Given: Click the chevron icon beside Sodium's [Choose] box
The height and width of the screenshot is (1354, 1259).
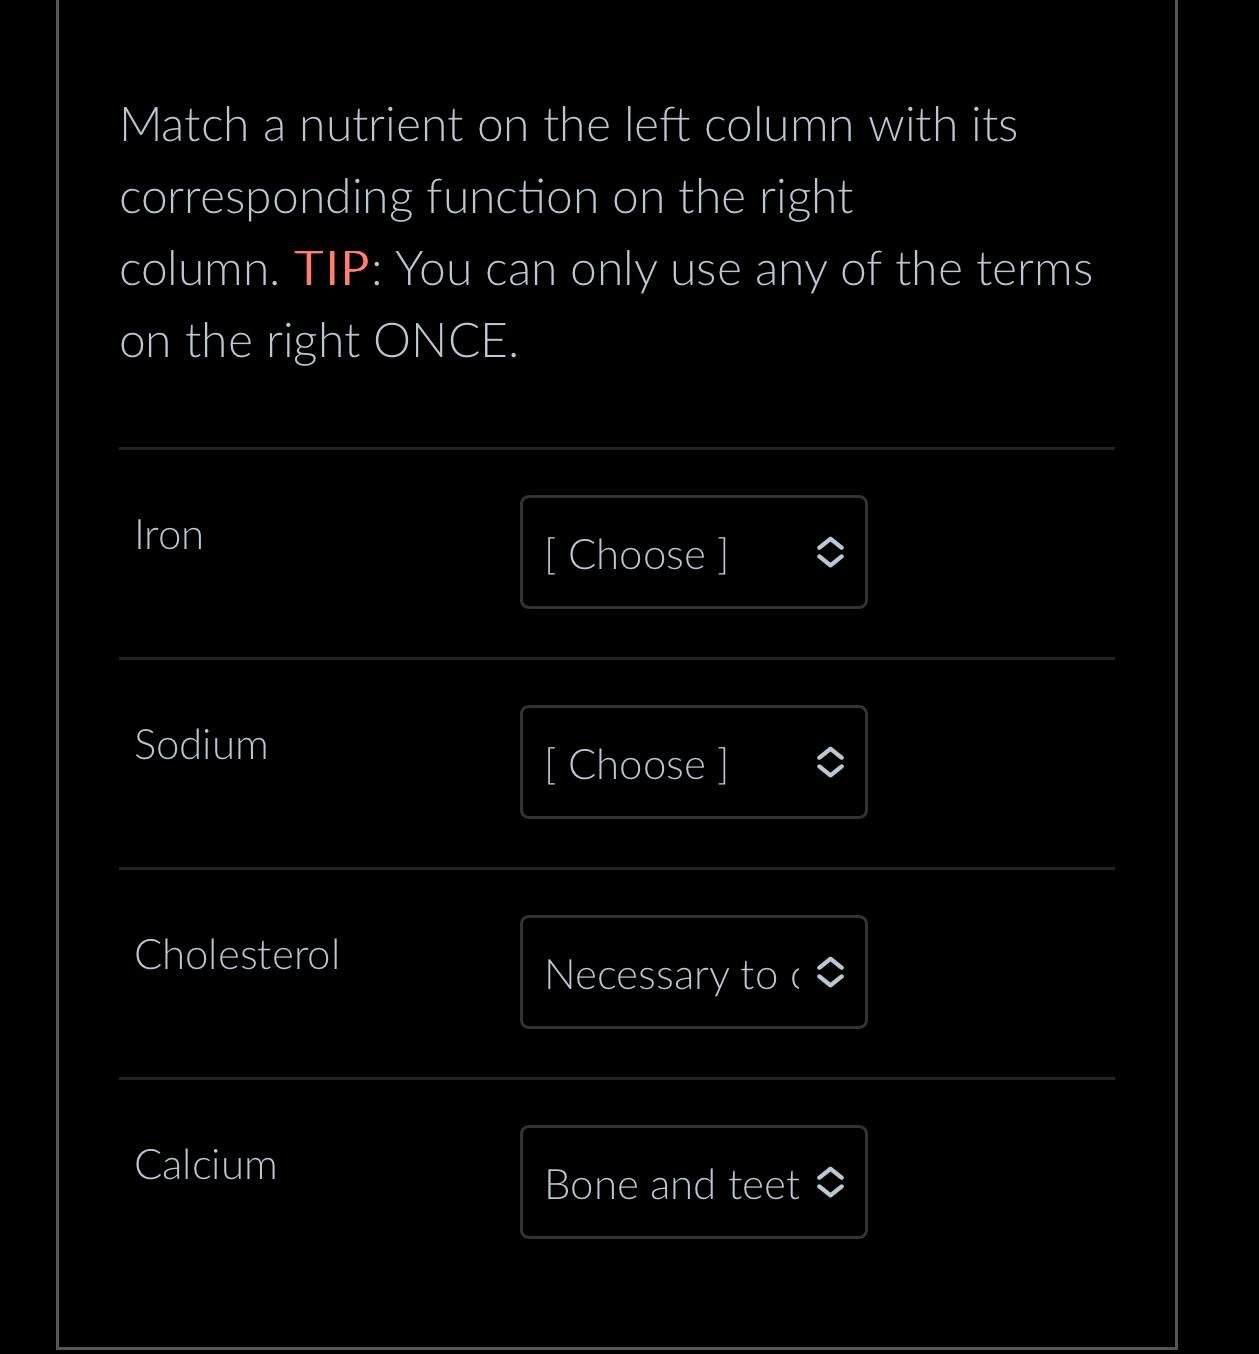Looking at the screenshot, I should (831, 762).
